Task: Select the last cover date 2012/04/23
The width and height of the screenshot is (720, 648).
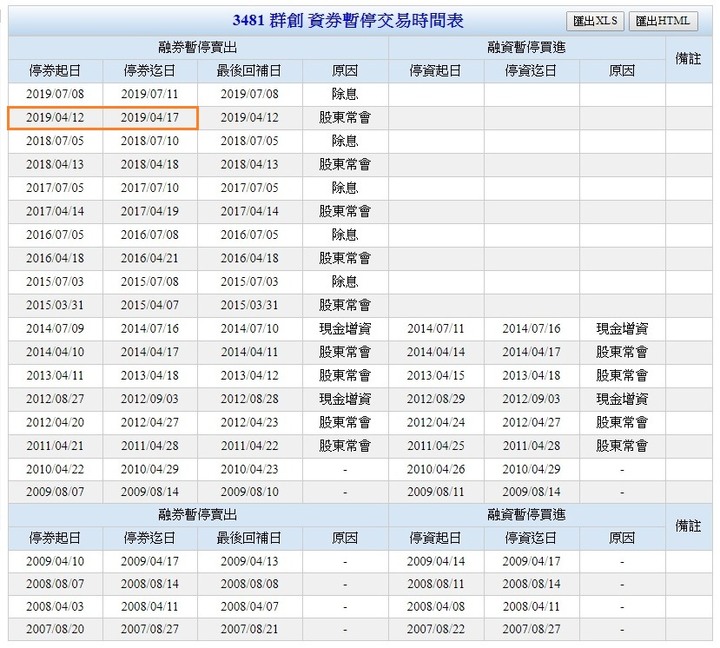Action: (x=249, y=423)
